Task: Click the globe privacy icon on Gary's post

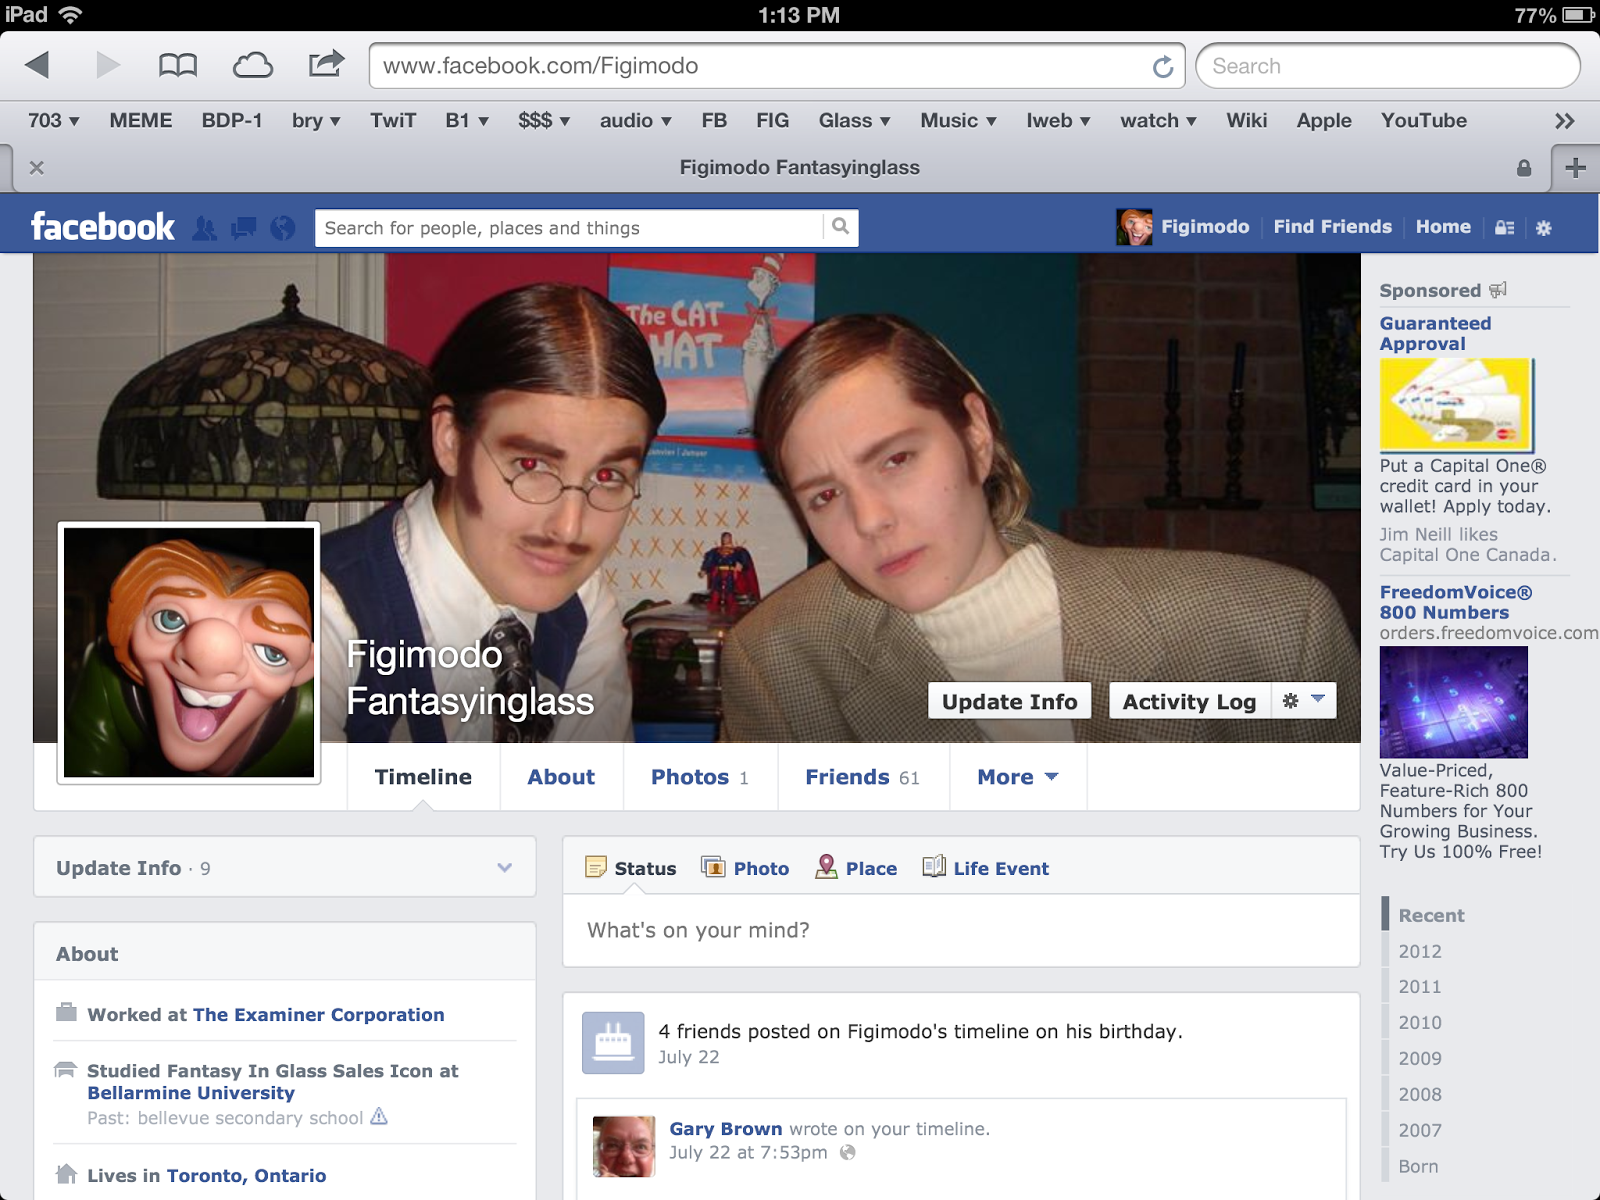Action: coord(848,1152)
